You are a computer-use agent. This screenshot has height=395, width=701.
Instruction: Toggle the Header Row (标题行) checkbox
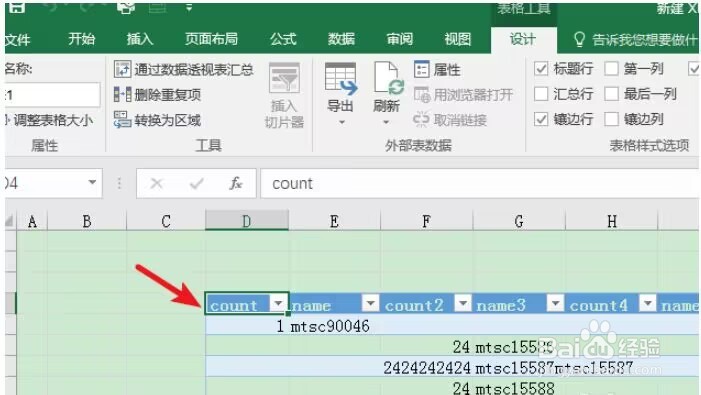pos(541,69)
